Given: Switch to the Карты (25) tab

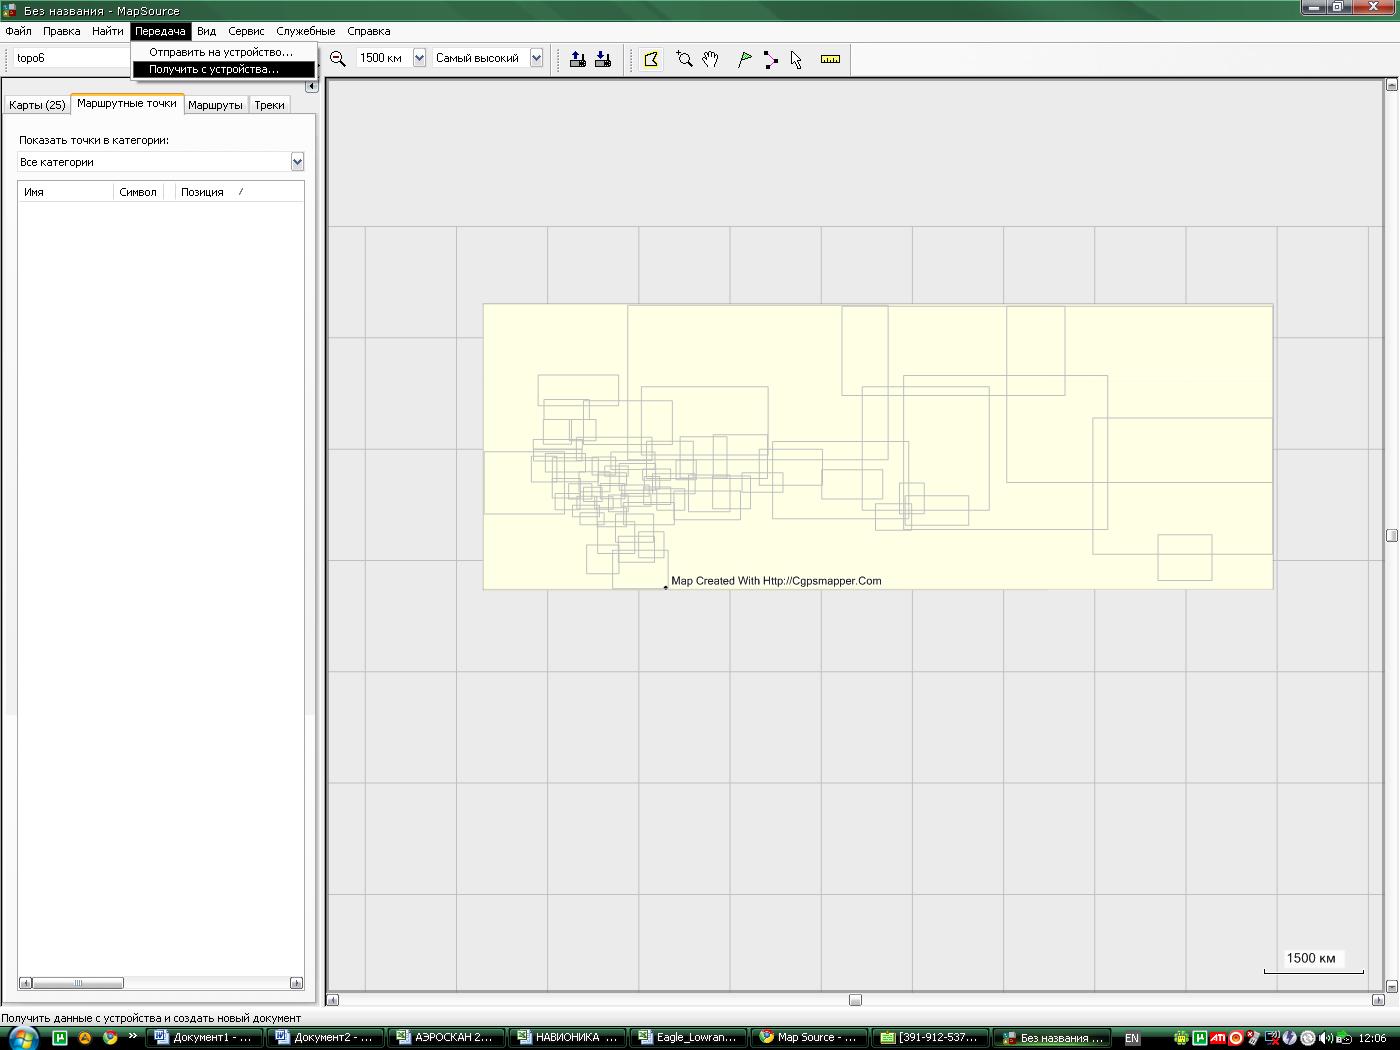Looking at the screenshot, I should click(x=37, y=105).
